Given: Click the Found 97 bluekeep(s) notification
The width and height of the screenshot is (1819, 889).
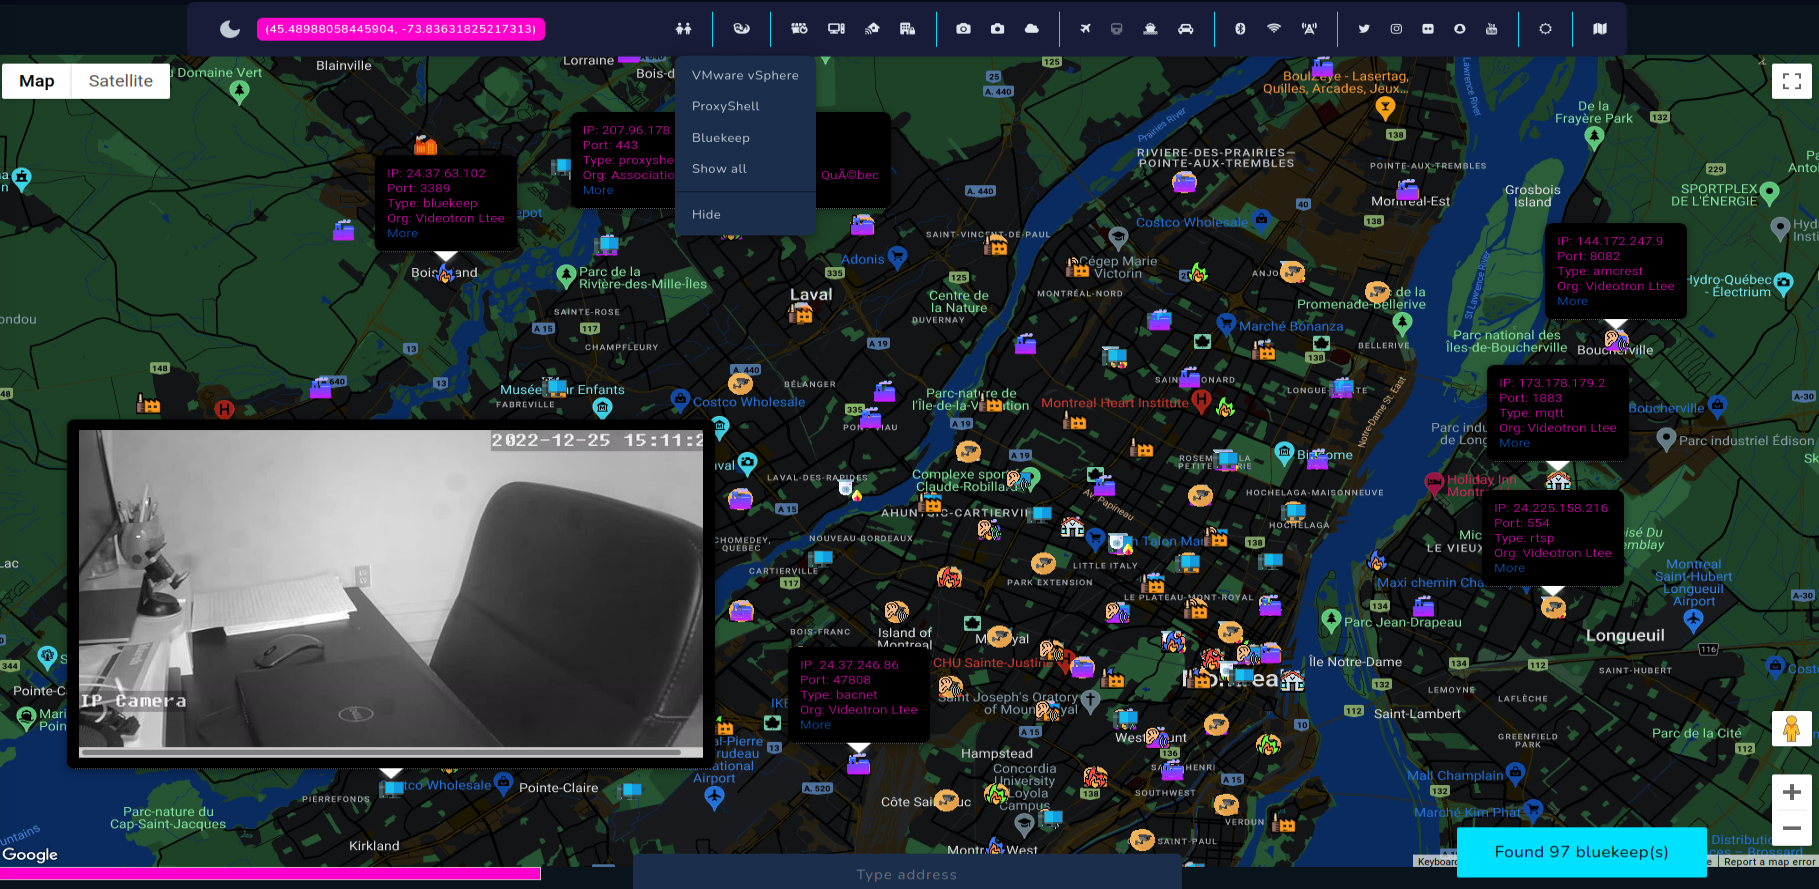Looking at the screenshot, I should click(x=1581, y=852).
